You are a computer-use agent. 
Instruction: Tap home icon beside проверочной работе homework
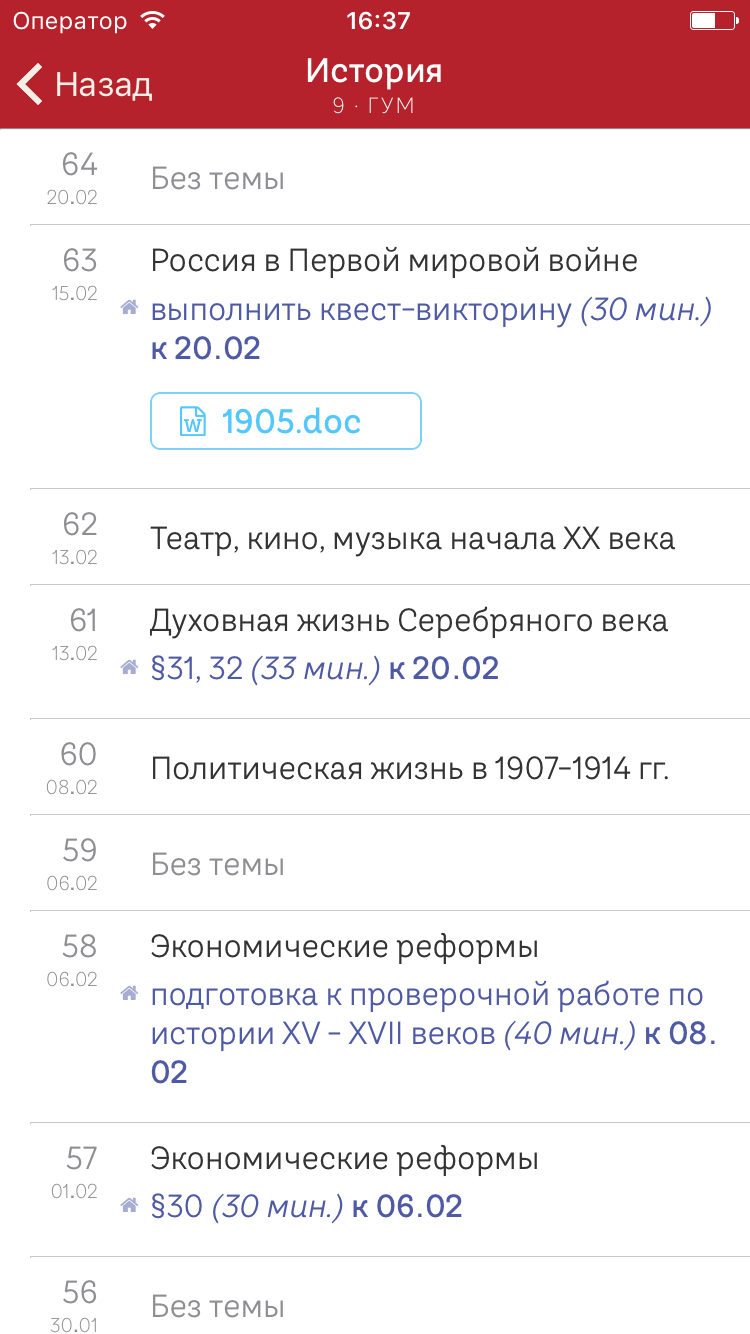coord(128,994)
